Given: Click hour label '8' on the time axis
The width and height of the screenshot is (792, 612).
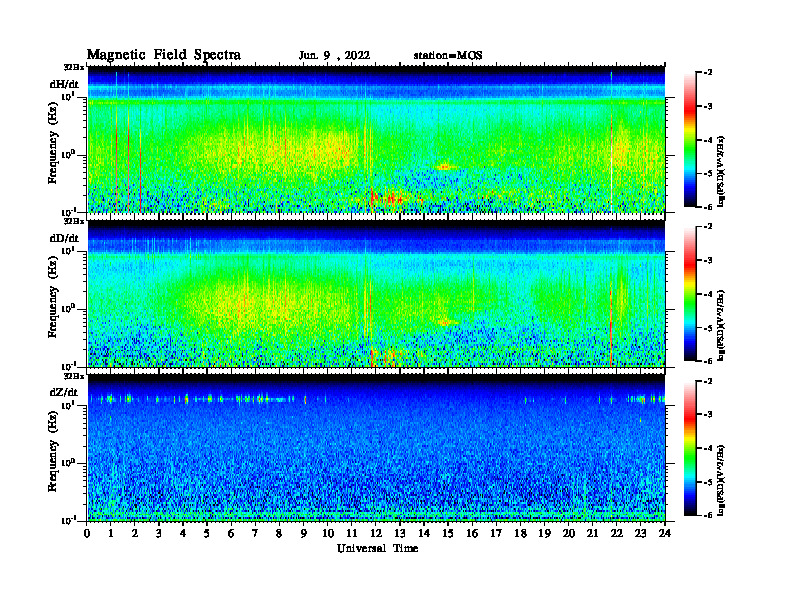Looking at the screenshot, I should 279,533.
